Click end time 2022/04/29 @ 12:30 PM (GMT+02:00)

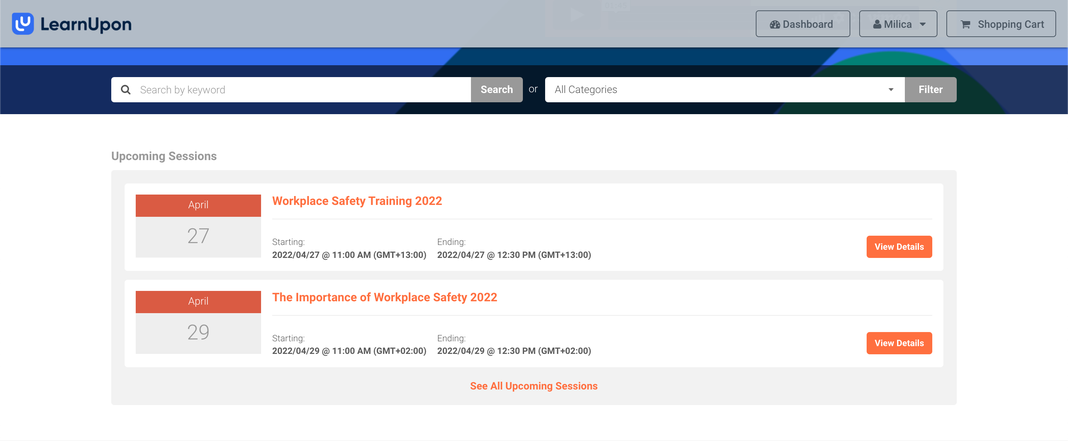(x=514, y=351)
